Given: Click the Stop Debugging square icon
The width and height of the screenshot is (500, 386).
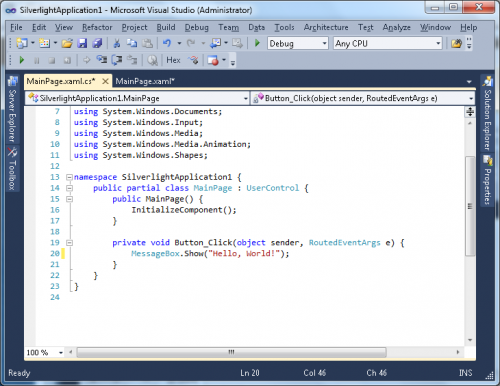Looking at the screenshot, I should point(51,60).
